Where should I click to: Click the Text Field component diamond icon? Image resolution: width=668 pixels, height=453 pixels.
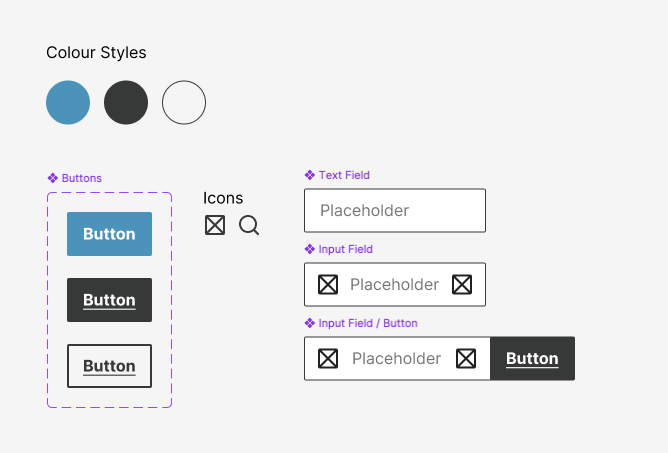(310, 175)
